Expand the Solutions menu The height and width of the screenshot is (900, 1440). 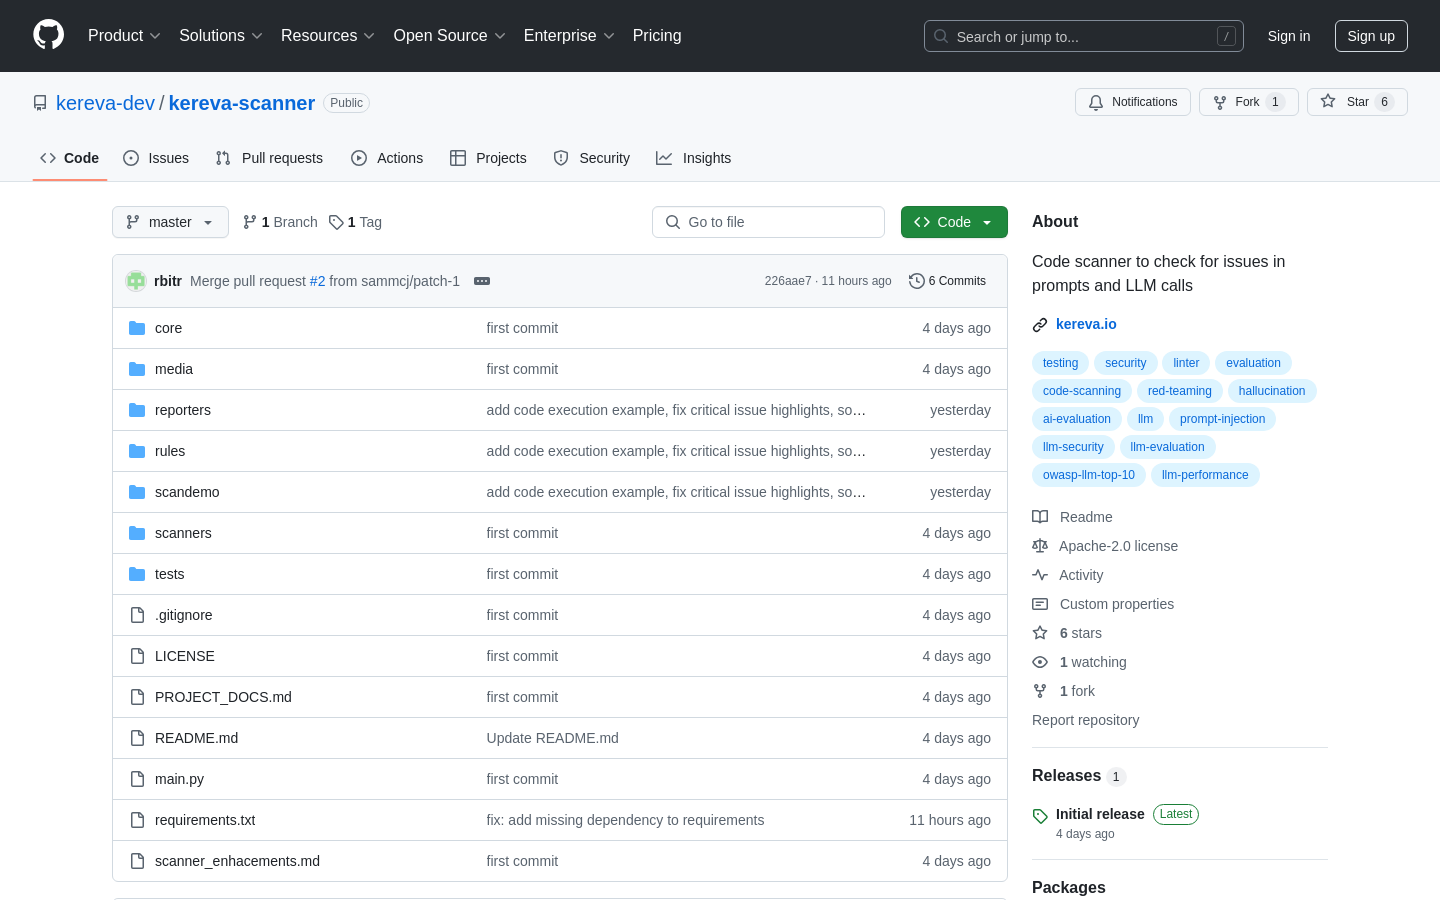[221, 36]
